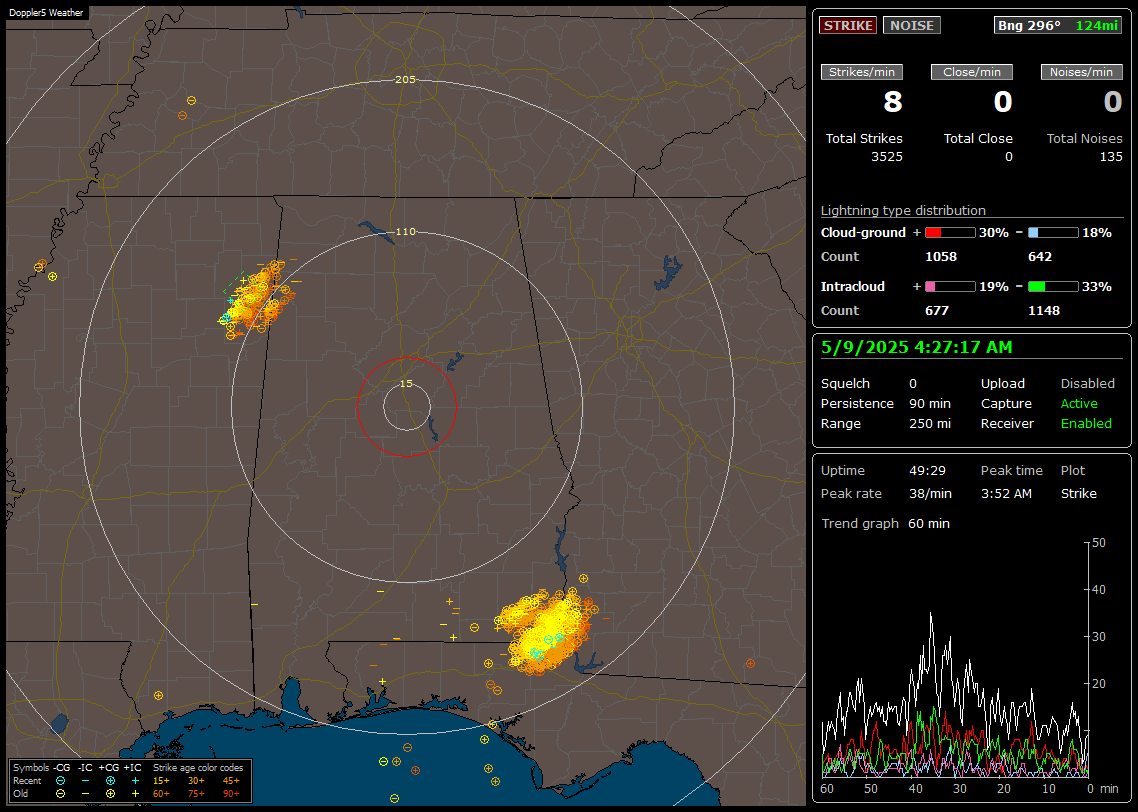This screenshot has height=812, width=1138.
Task: Click the Intracloud count 1148
Action: point(1044,311)
